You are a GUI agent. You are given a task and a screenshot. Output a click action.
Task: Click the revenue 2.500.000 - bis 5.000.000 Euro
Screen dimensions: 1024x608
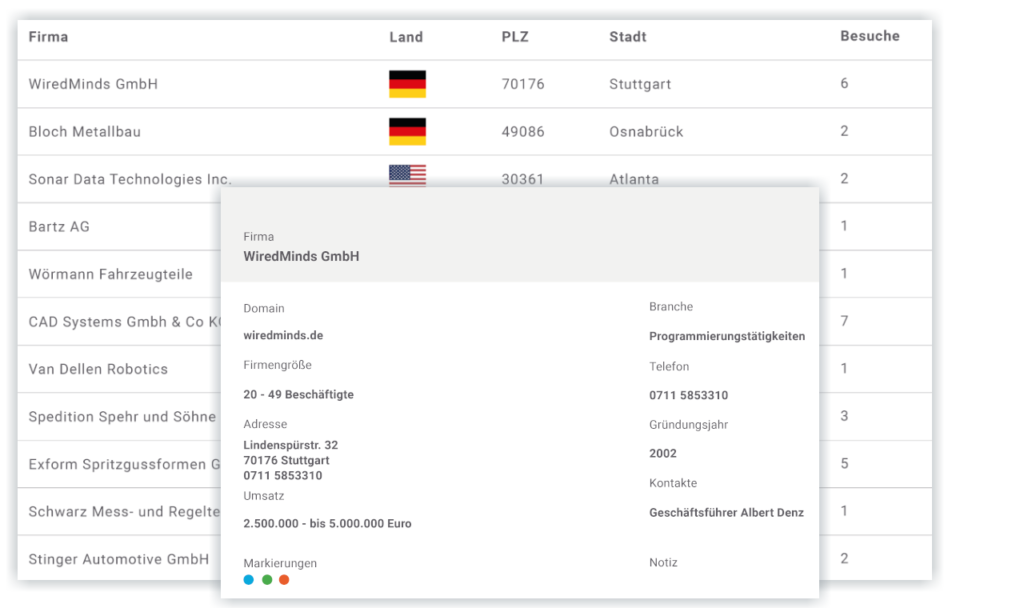(x=327, y=524)
